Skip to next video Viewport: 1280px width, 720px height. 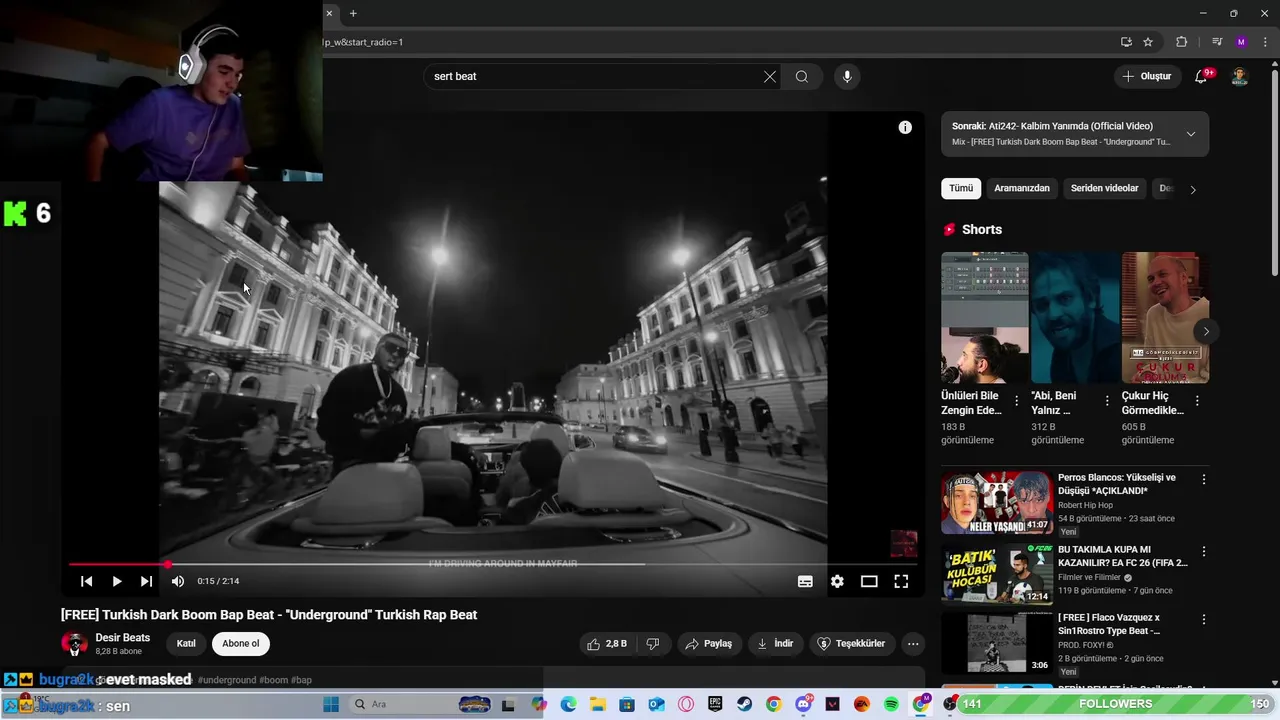tap(147, 581)
